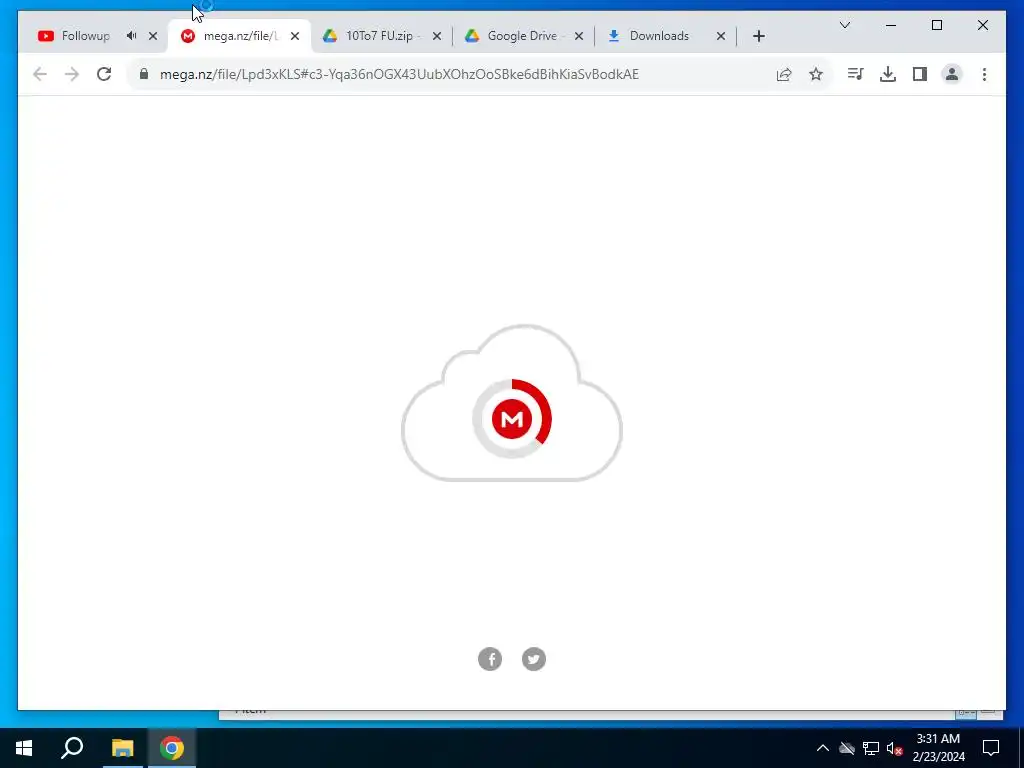Screen dimensions: 1024x768
Task: Open File Explorer from taskbar
Action: (122, 748)
